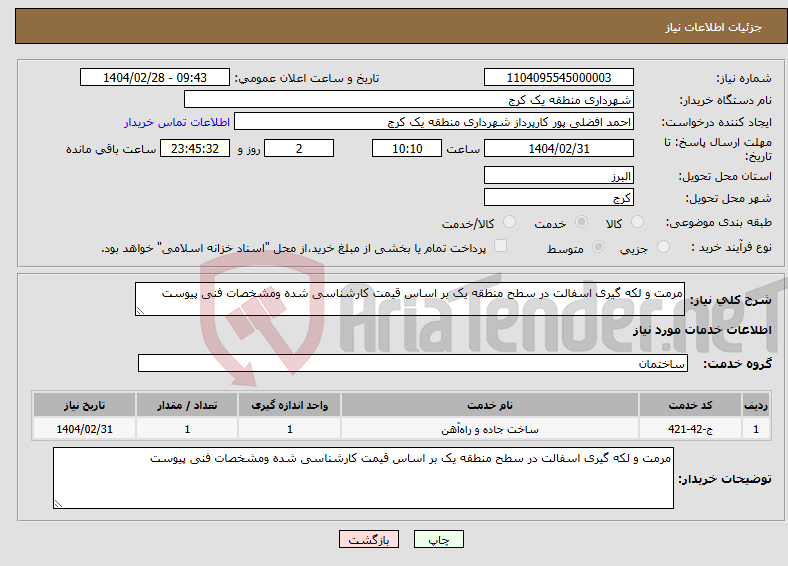Click the ردیف column header

756,405
